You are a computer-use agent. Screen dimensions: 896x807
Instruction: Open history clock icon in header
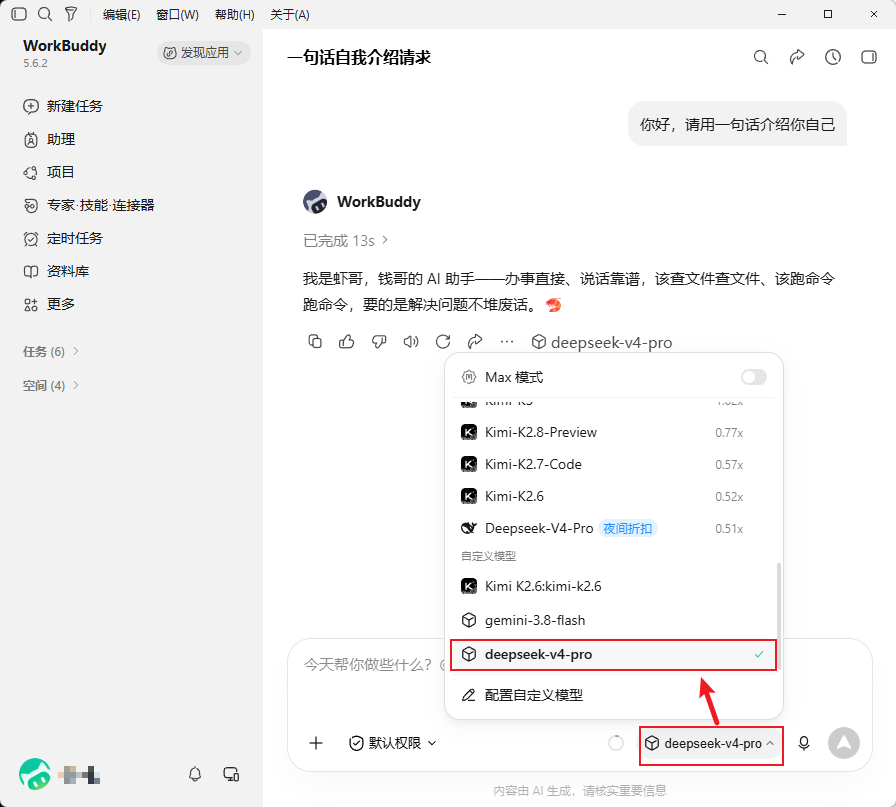(x=833, y=57)
